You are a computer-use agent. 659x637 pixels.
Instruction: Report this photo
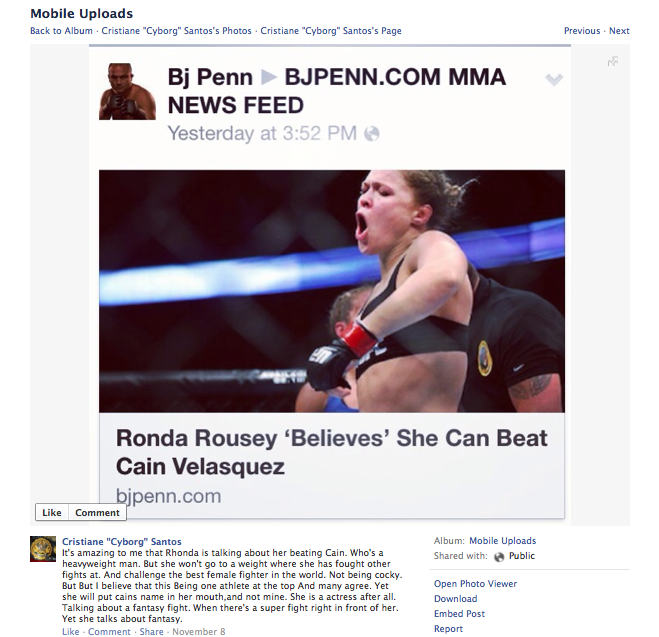[448, 629]
